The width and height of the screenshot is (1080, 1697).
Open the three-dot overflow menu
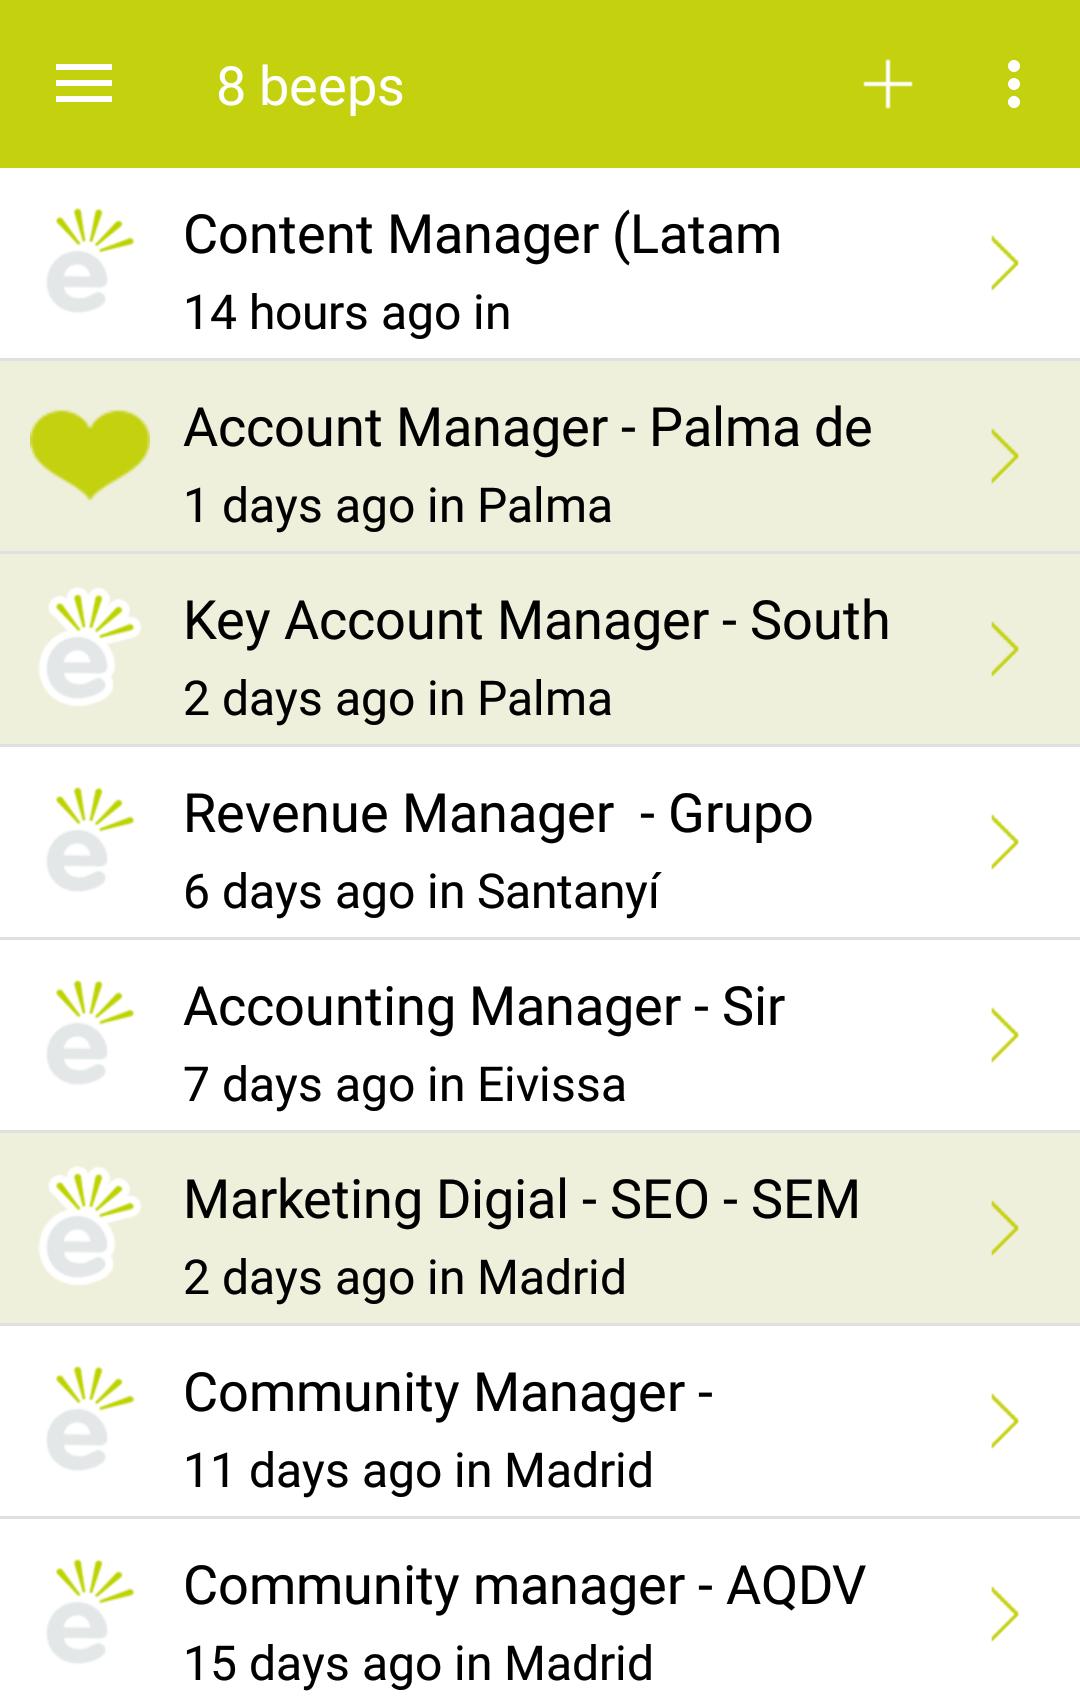pyautogui.click(x=1014, y=84)
